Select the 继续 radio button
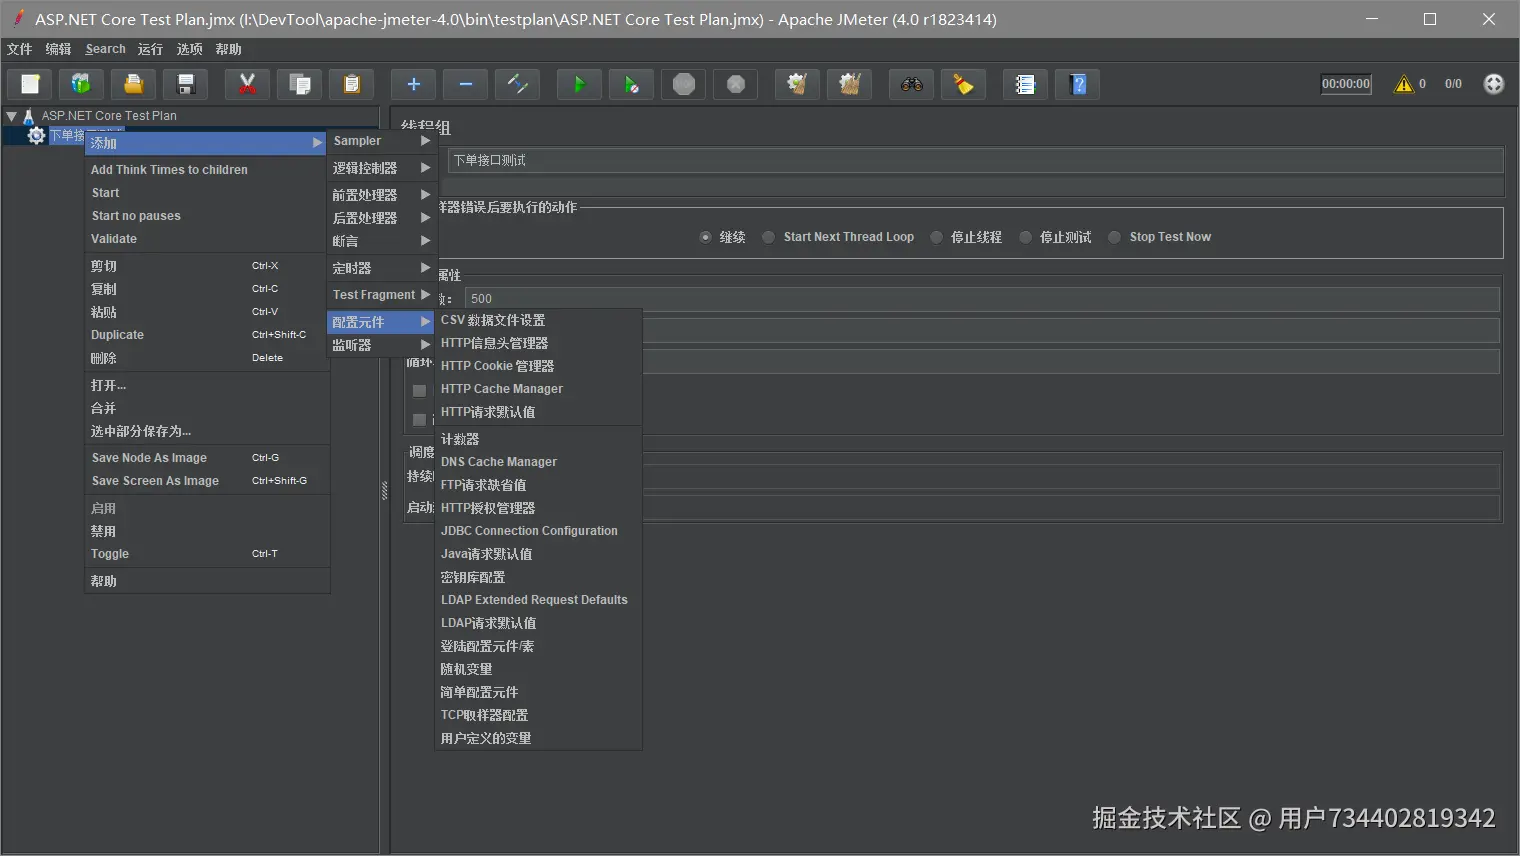Screen dimensions: 1520x856 click(x=706, y=237)
